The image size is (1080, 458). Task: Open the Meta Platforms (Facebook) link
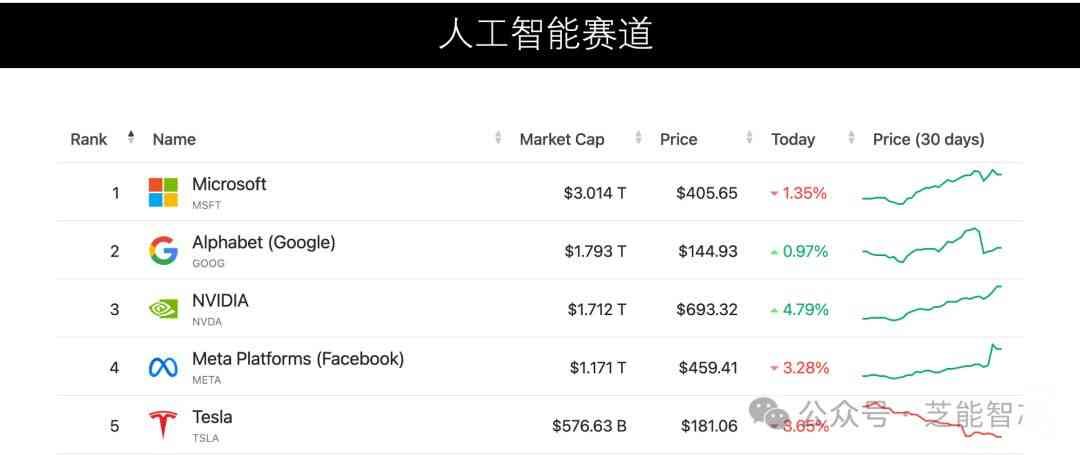tap(297, 358)
